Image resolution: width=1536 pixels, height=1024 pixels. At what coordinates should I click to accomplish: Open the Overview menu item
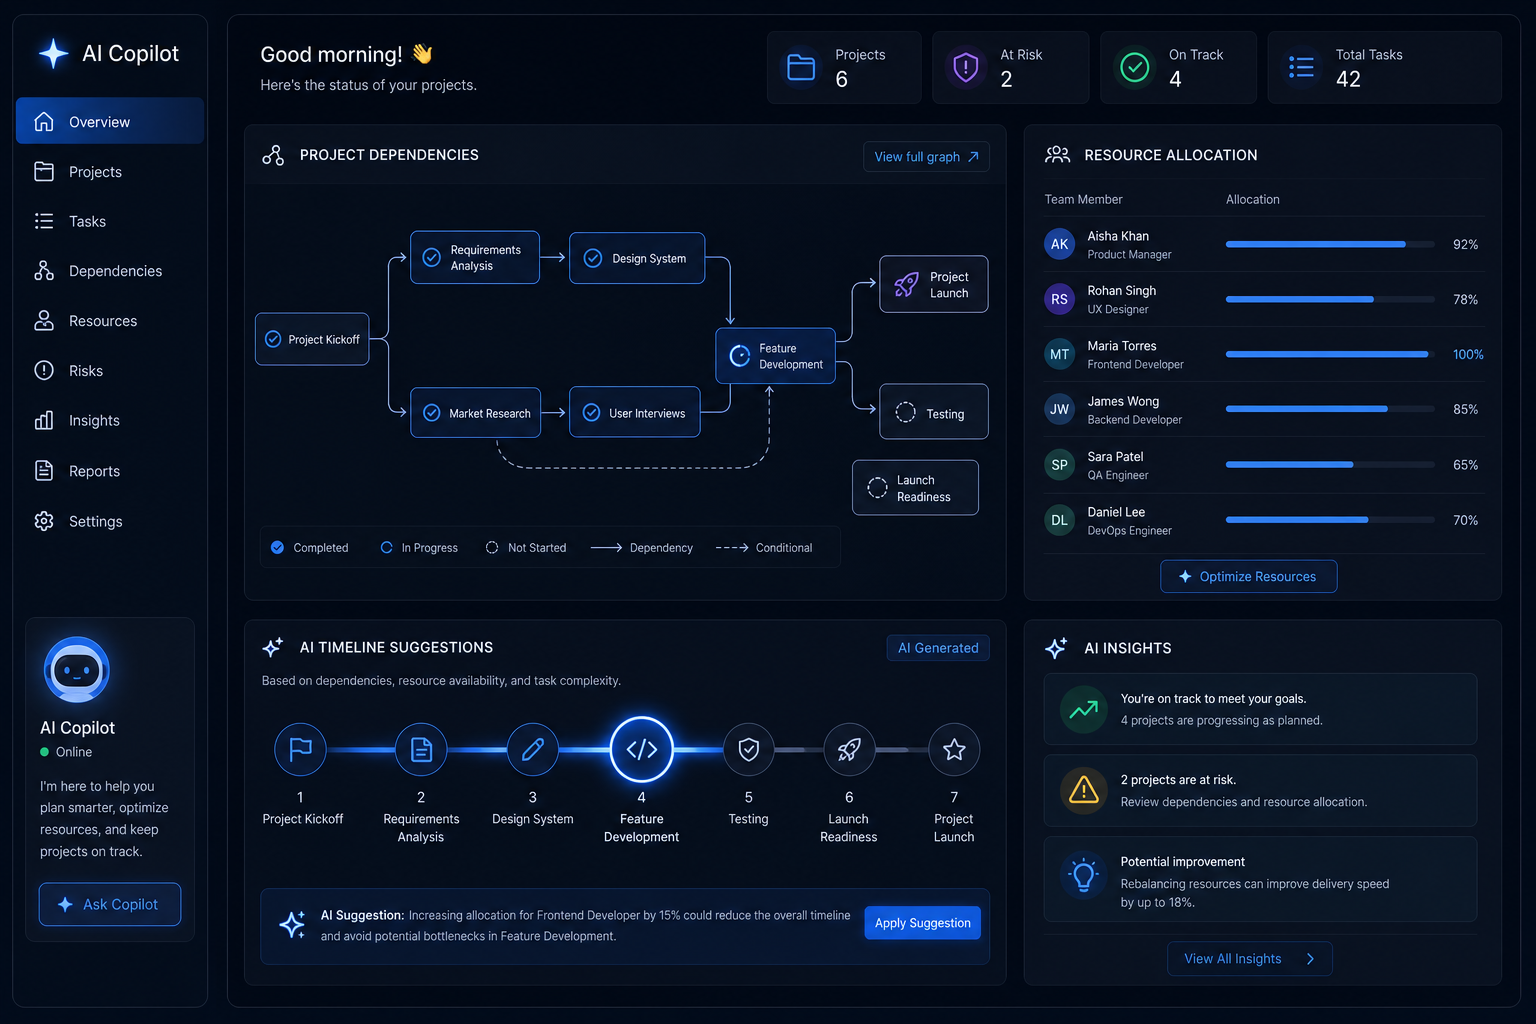point(110,121)
